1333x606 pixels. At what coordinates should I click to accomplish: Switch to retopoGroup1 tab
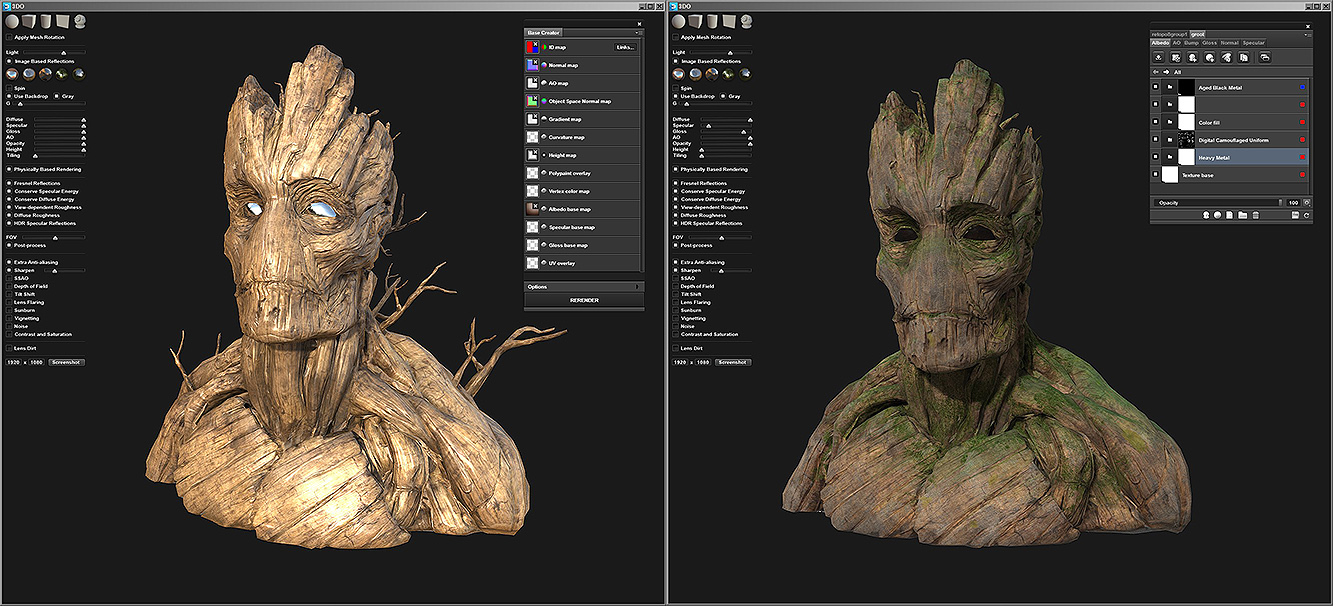tap(1169, 34)
